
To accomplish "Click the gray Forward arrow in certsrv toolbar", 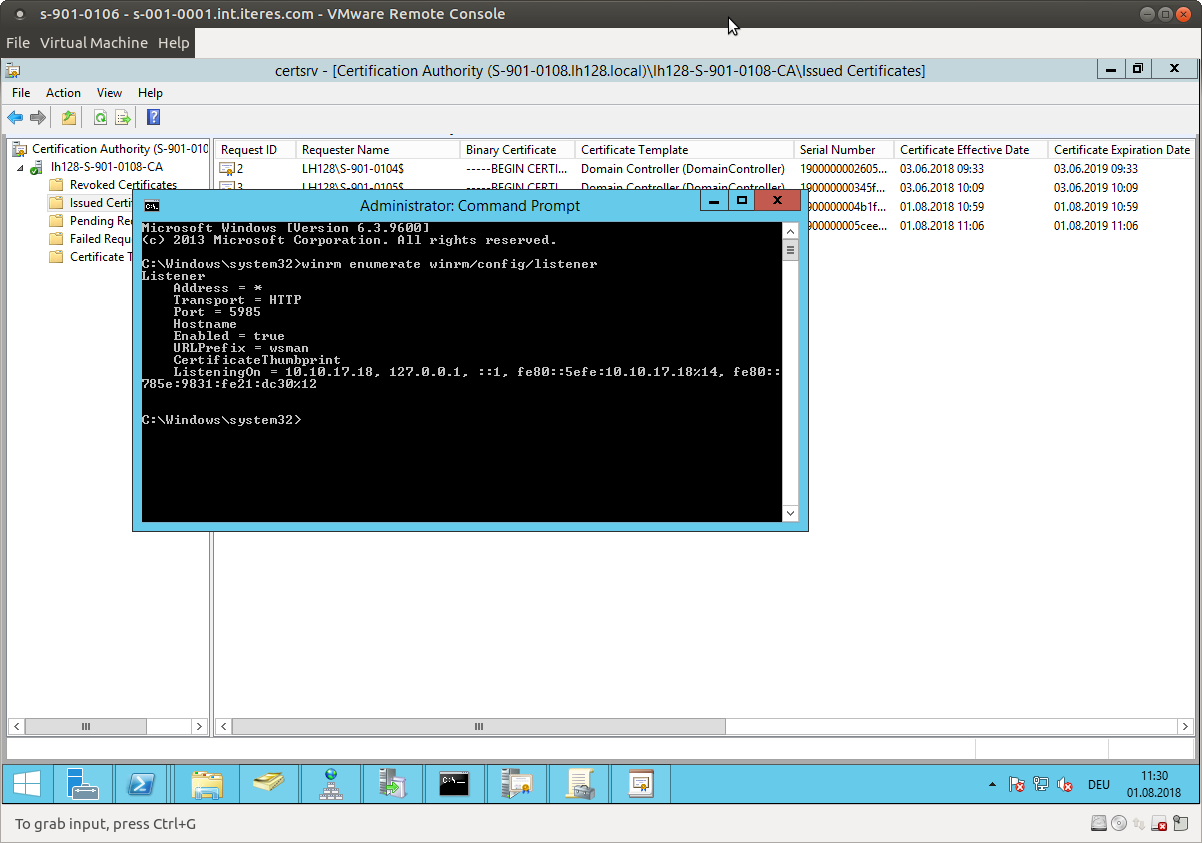I will 38,118.
